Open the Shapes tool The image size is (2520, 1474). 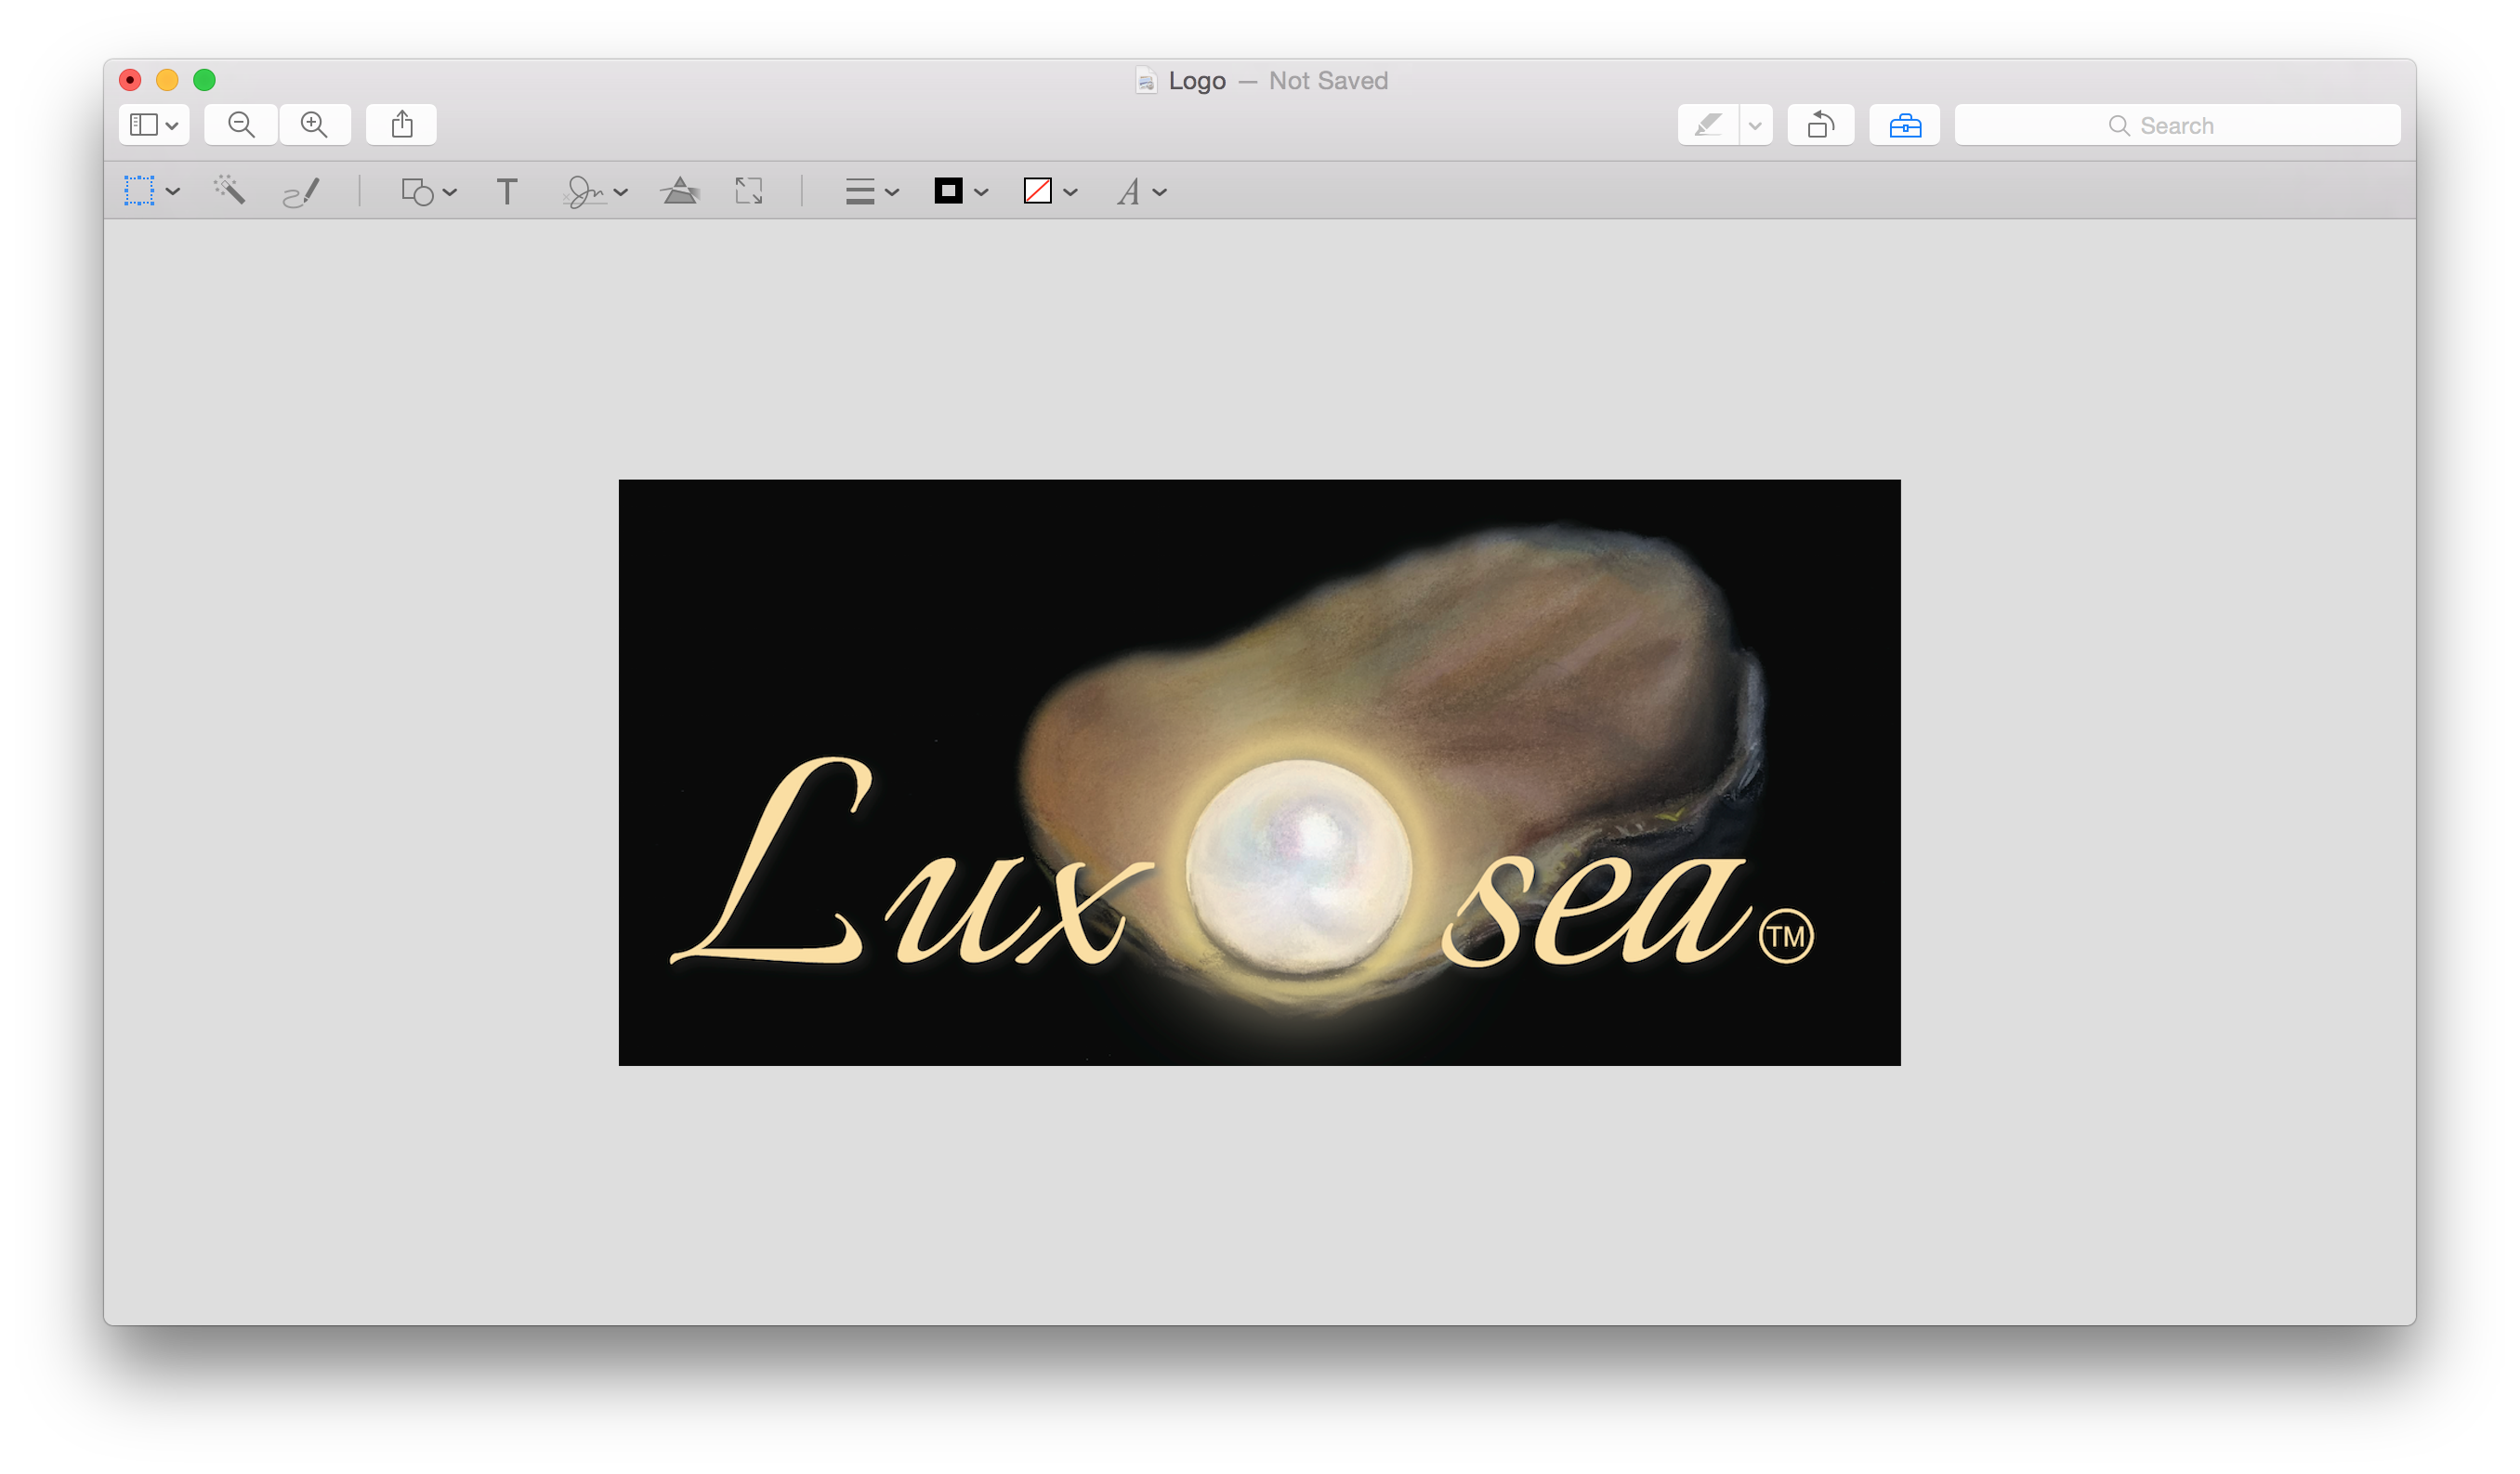pyautogui.click(x=417, y=191)
